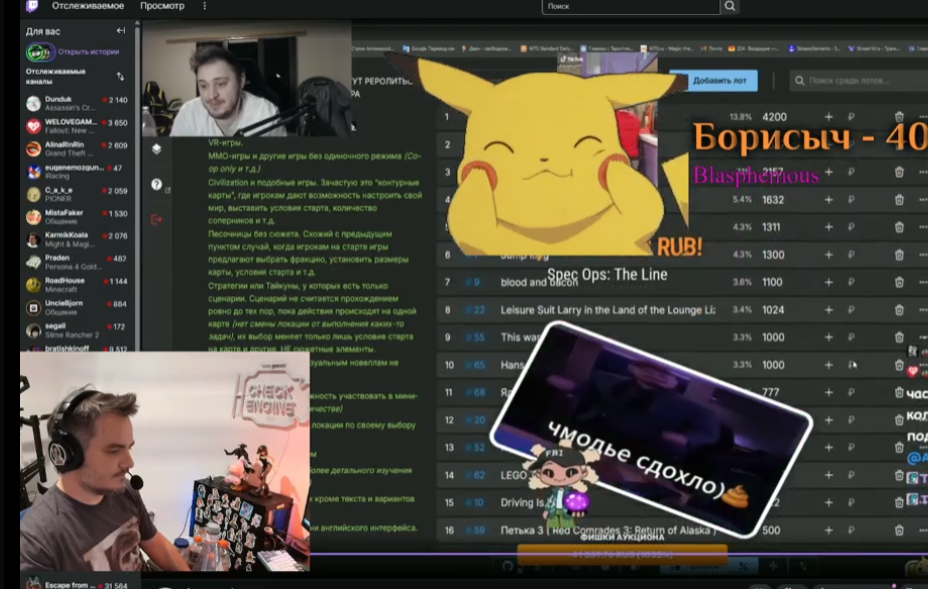Open RoadHouse channel
The width and height of the screenshot is (928, 589).
tap(77, 285)
